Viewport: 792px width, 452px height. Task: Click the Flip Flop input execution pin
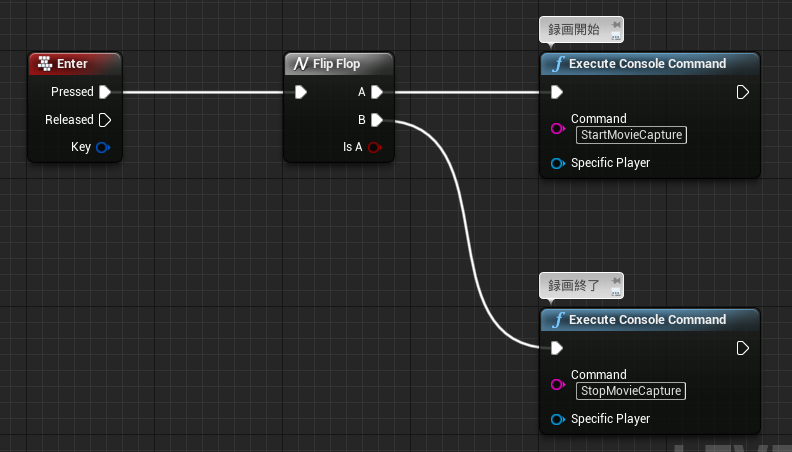point(301,92)
